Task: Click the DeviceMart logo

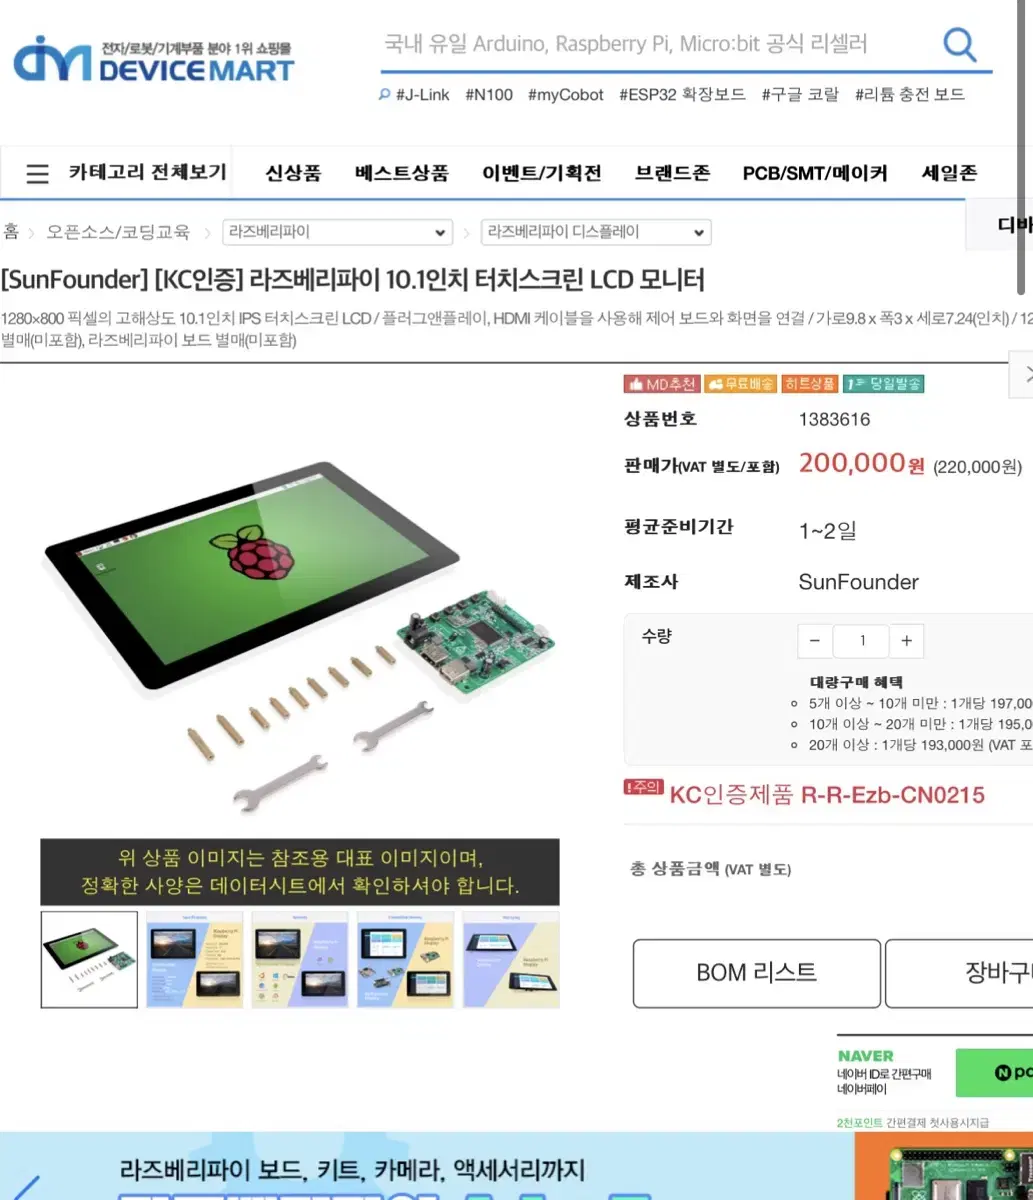Action: [154, 61]
